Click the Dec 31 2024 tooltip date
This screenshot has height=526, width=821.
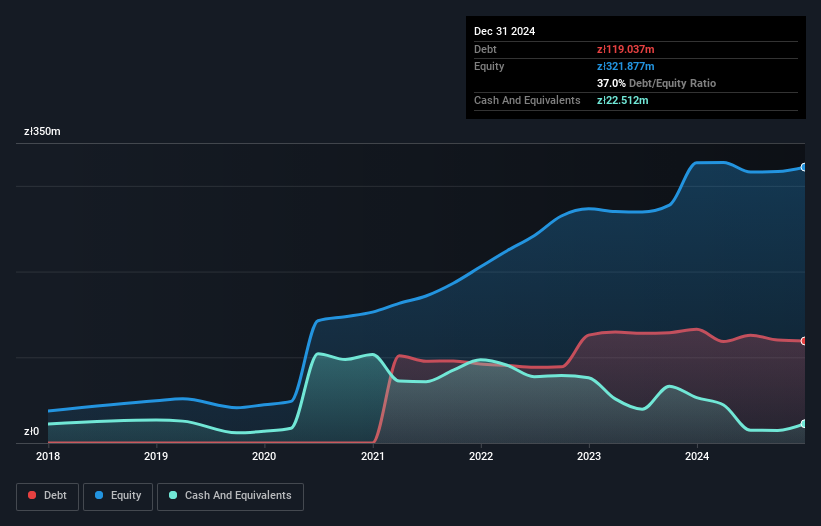pos(504,31)
